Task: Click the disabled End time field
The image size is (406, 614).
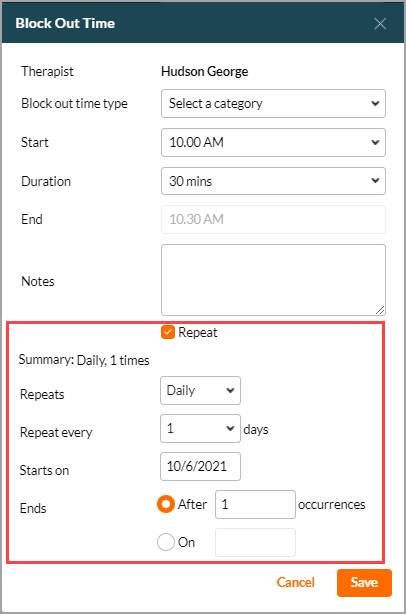Action: [273, 219]
